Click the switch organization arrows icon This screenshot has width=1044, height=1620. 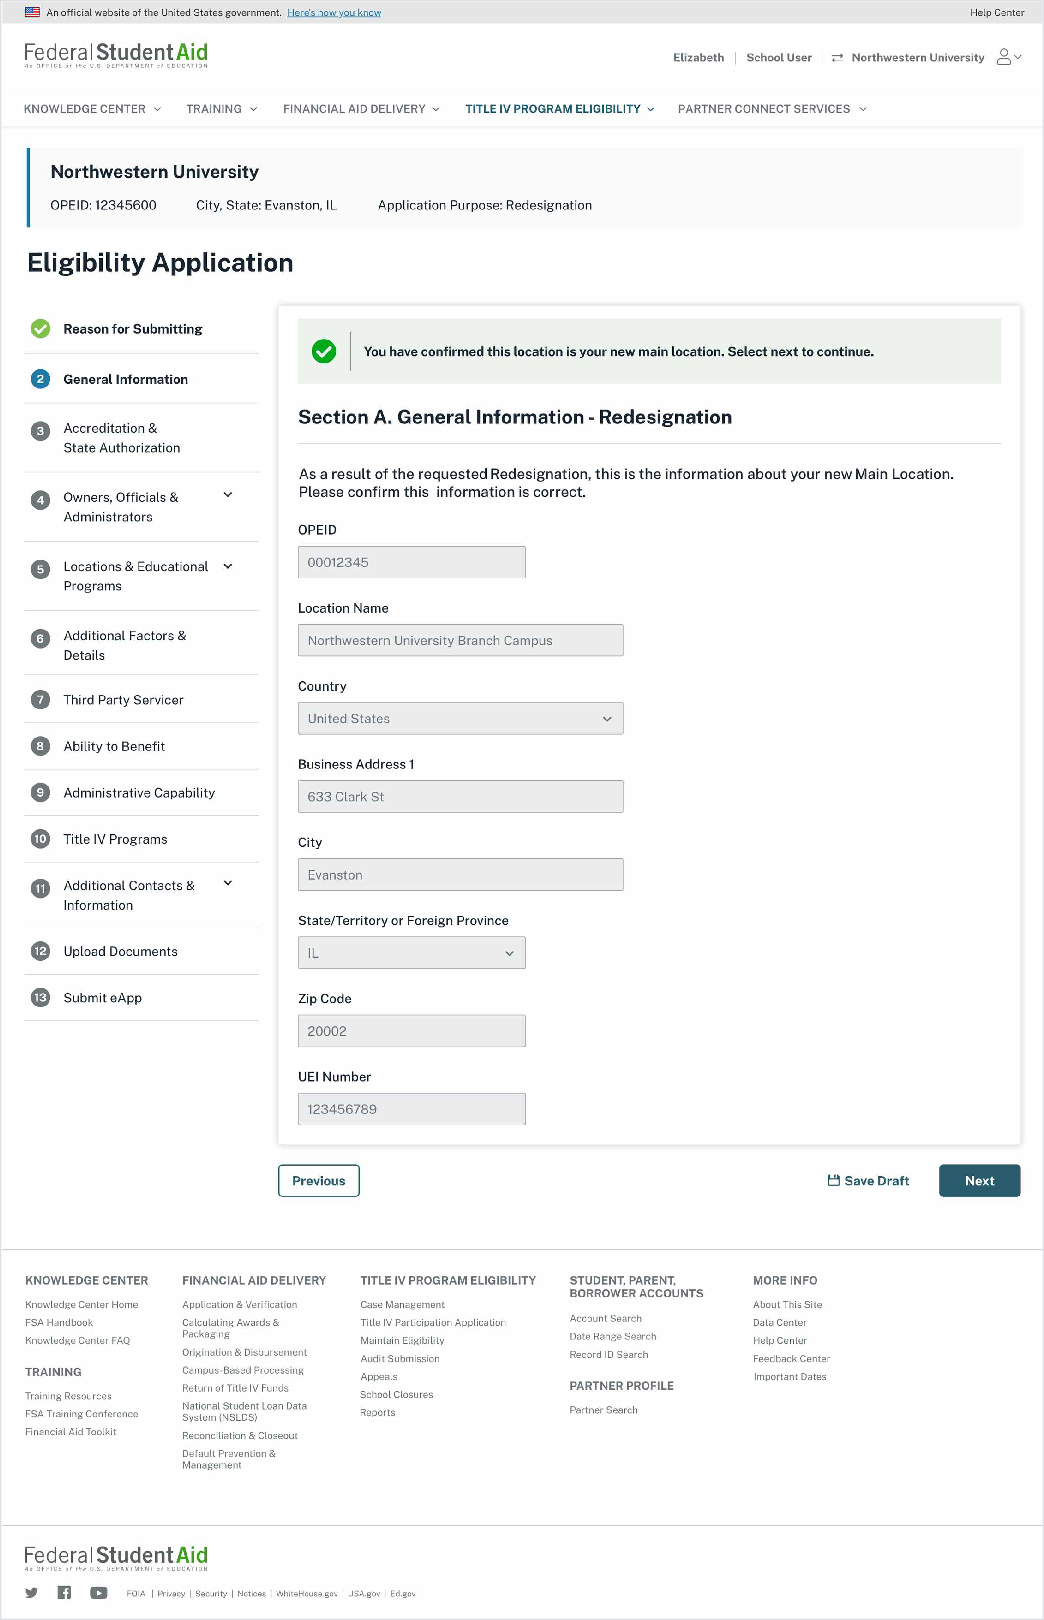(837, 58)
